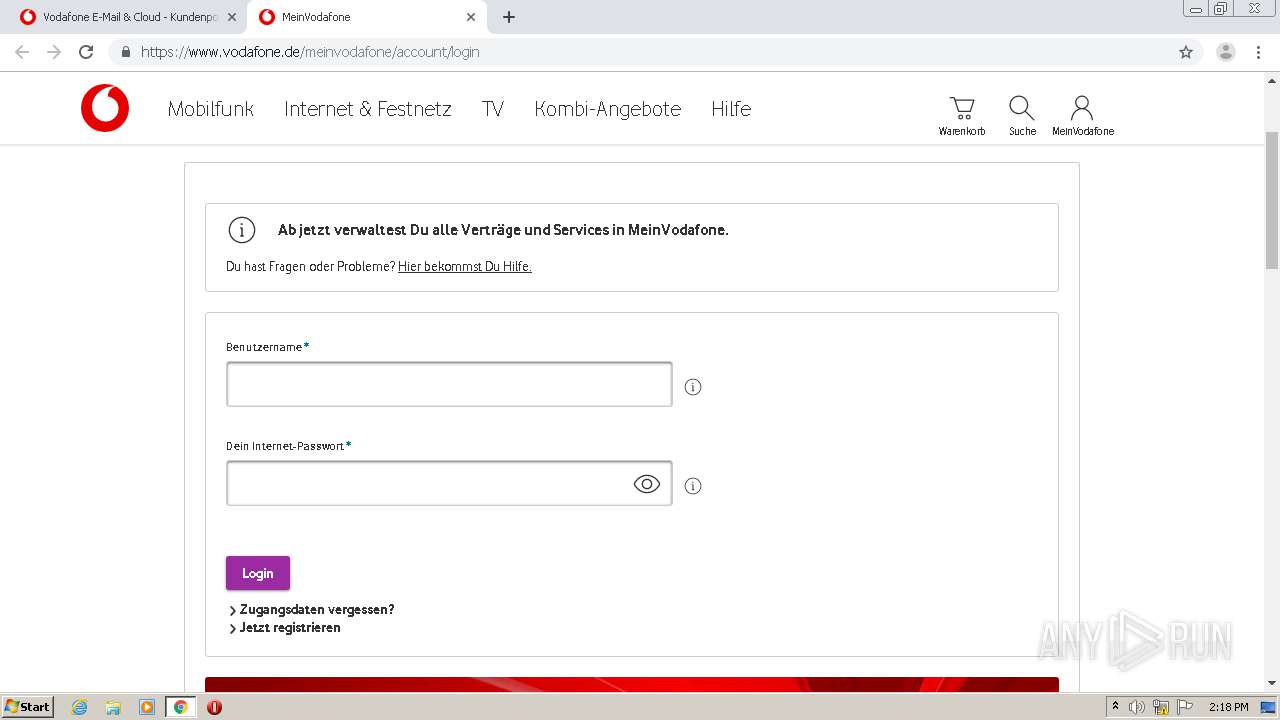Open the Chrome profile avatar
Screen dimensions: 1280x720
coord(1226,52)
